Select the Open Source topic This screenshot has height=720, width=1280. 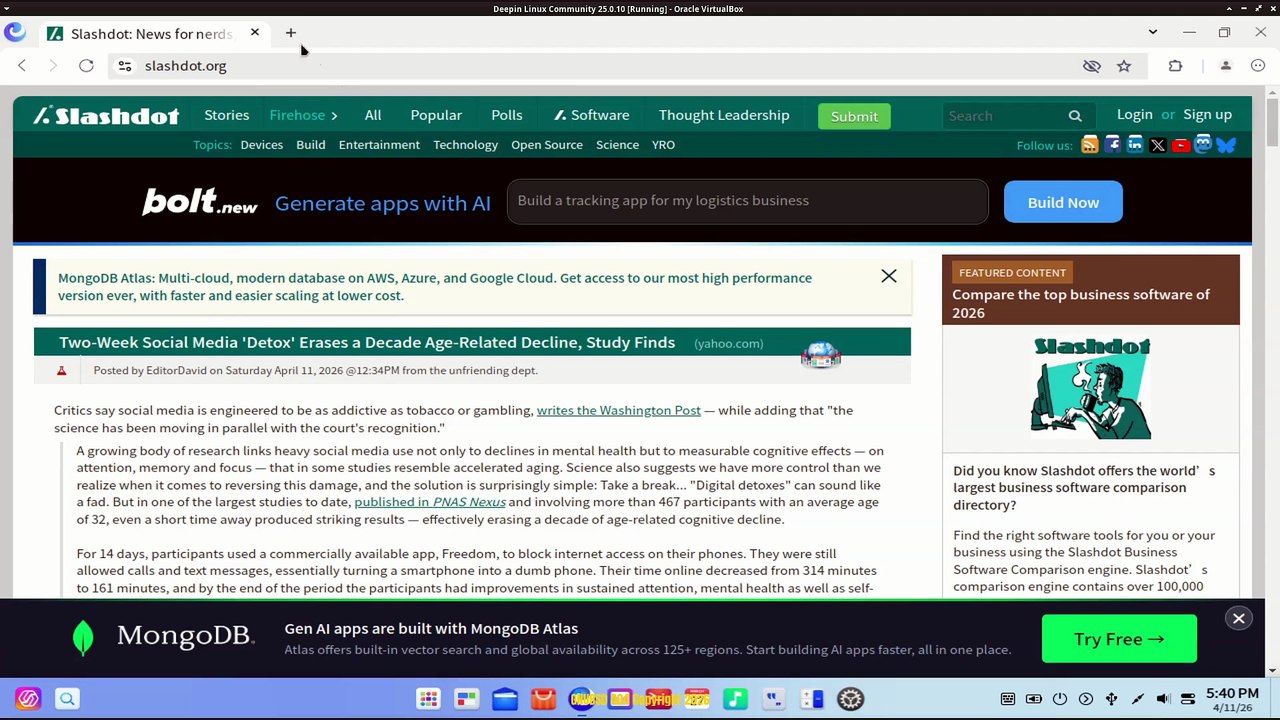547,145
